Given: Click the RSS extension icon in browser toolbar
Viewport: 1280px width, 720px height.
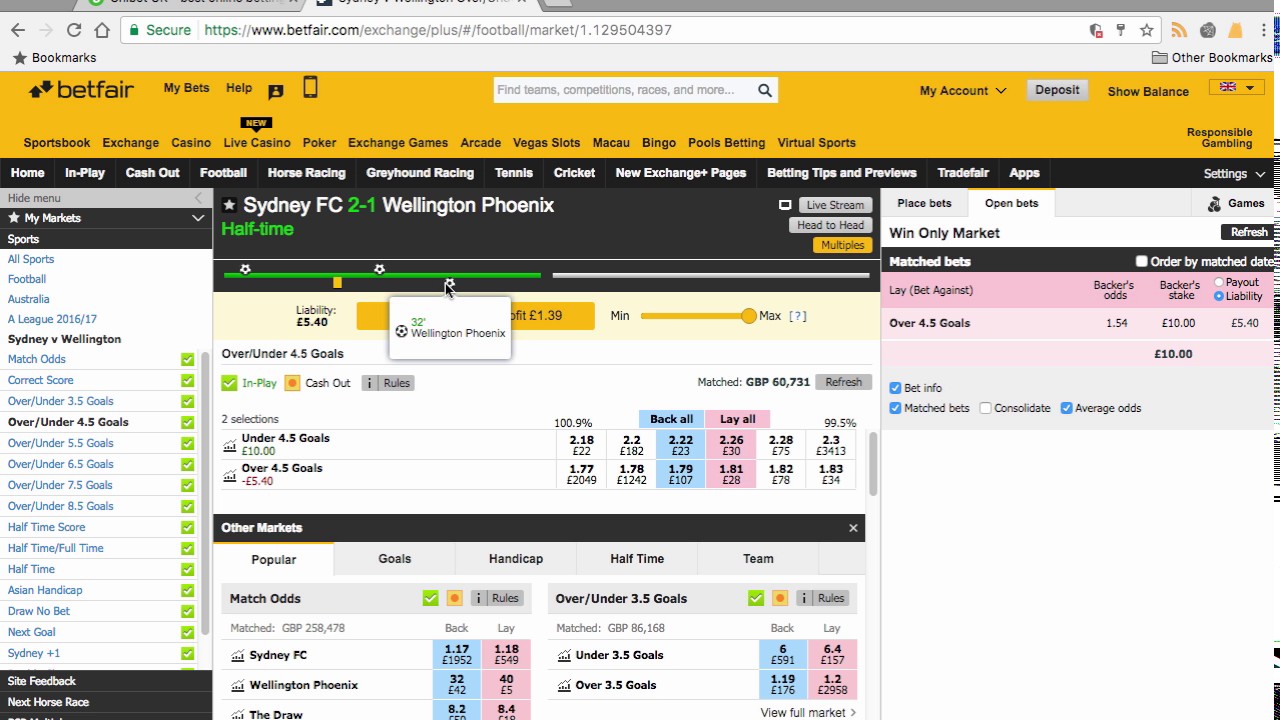Looking at the screenshot, I should 1179,30.
